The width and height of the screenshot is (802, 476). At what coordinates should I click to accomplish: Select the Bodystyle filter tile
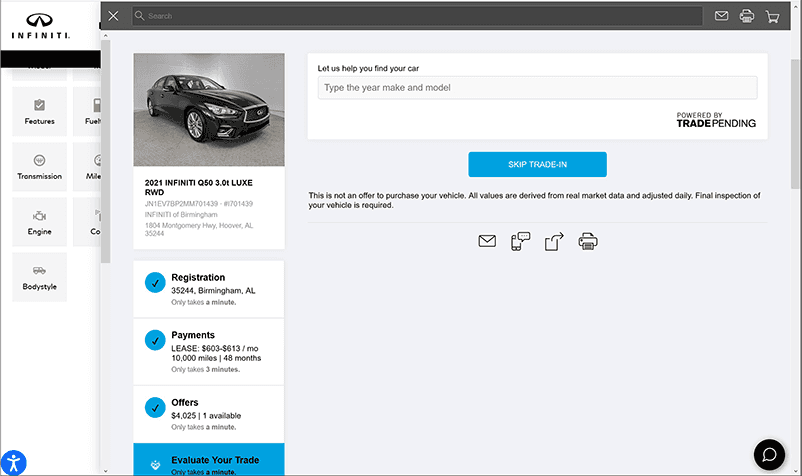[39, 277]
